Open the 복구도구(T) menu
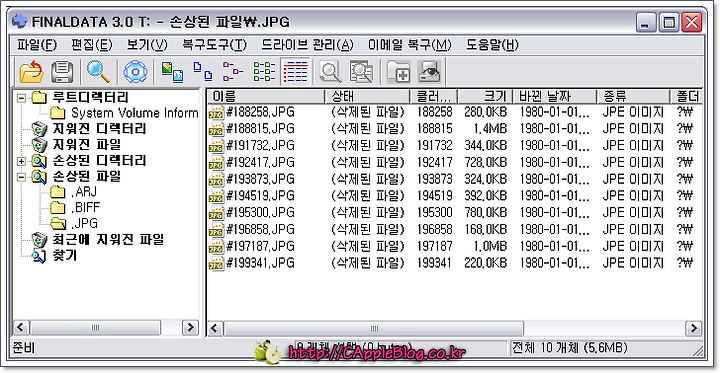Screen dimensions: 720x373 pyautogui.click(x=214, y=45)
